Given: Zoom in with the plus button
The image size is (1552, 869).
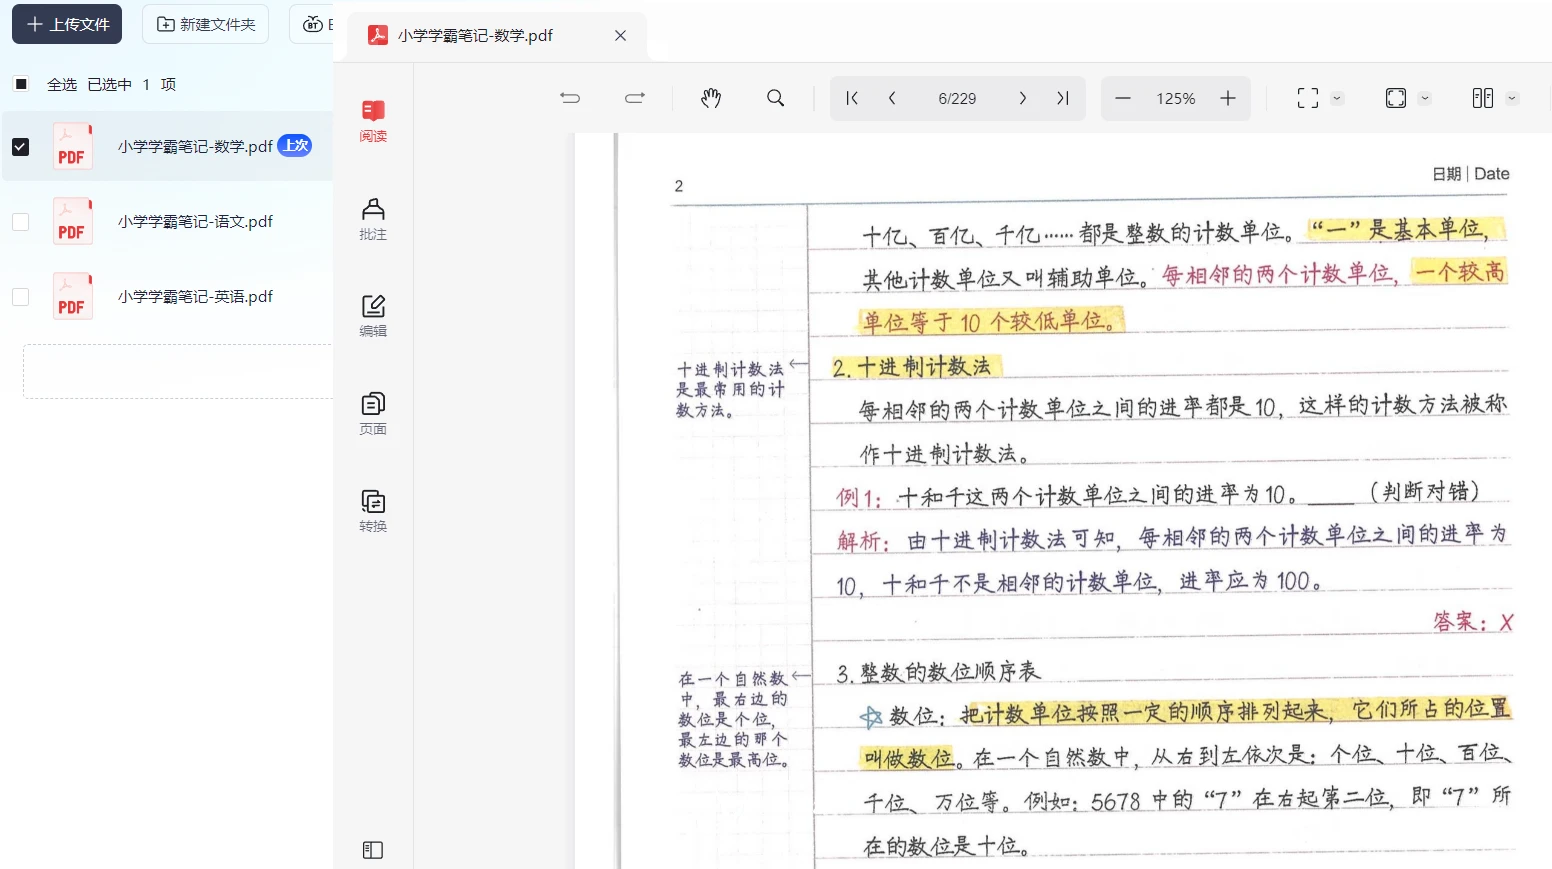Looking at the screenshot, I should pyautogui.click(x=1228, y=98).
